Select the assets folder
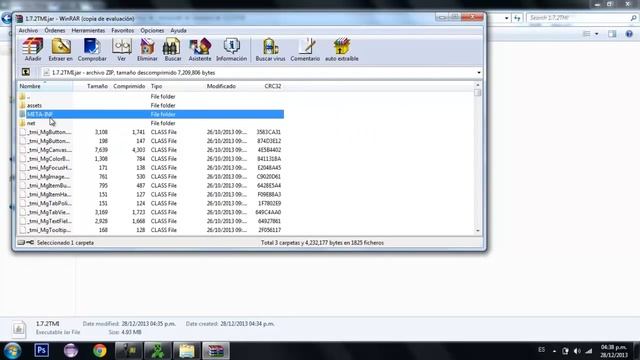Image resolution: width=640 pixels, height=360 pixels. (x=151, y=105)
